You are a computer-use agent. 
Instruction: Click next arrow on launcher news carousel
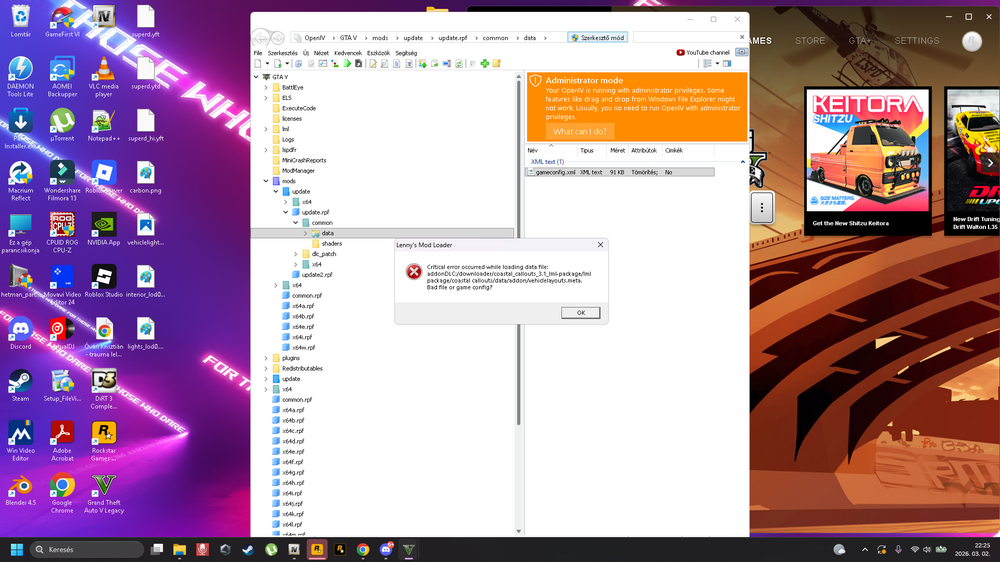pyautogui.click(x=990, y=162)
